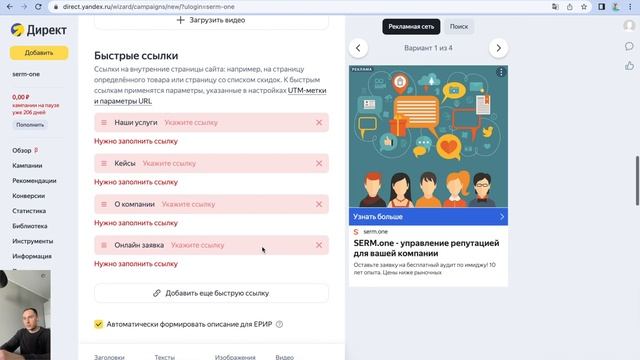Go forward in browser history
Image resolution: width=640 pixels, height=360 pixels.
coord(24,7)
